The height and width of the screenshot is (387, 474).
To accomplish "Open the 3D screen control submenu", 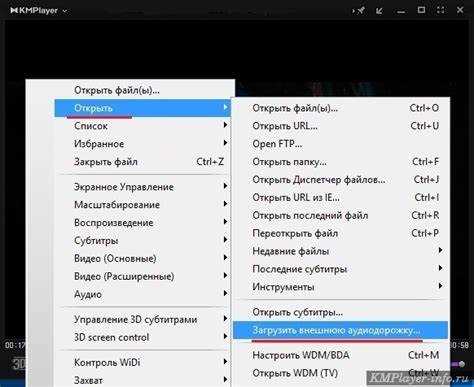I will click(143, 337).
